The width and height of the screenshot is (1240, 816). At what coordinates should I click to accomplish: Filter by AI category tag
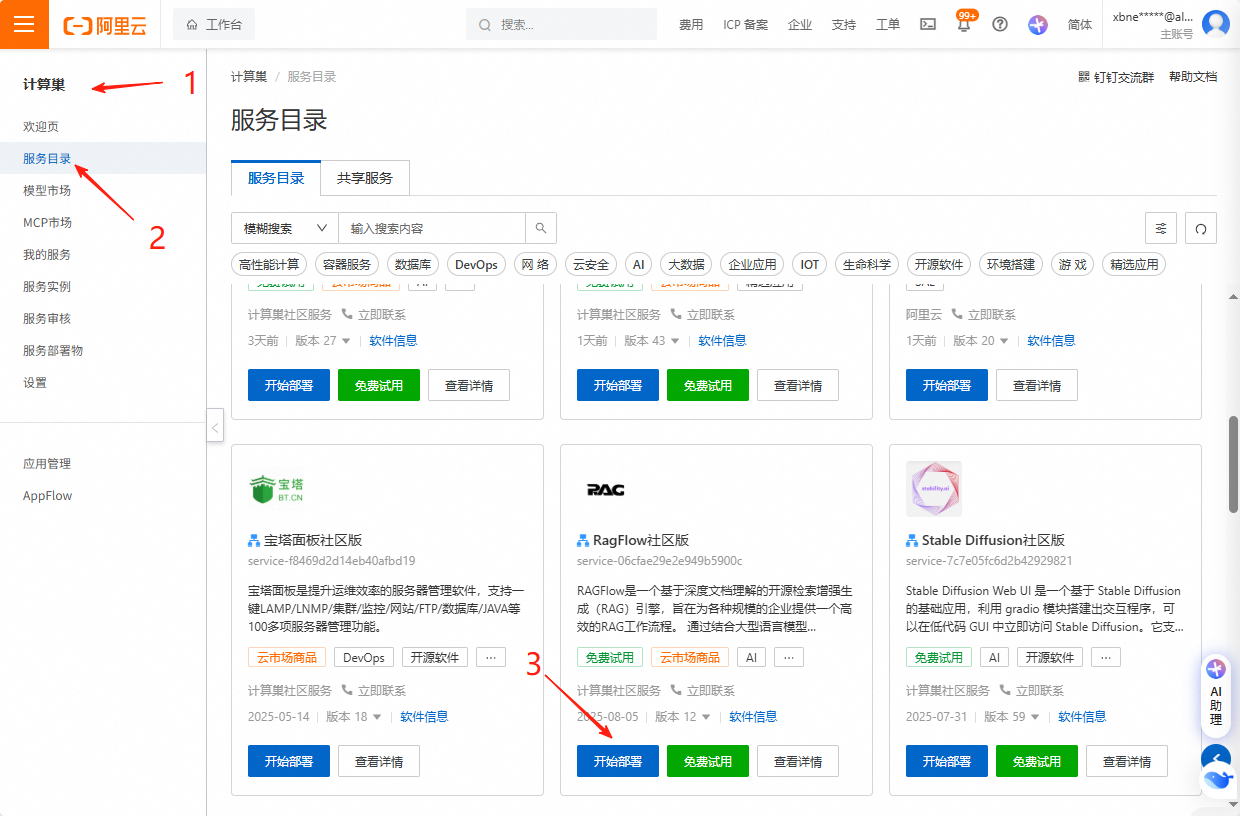pos(637,265)
